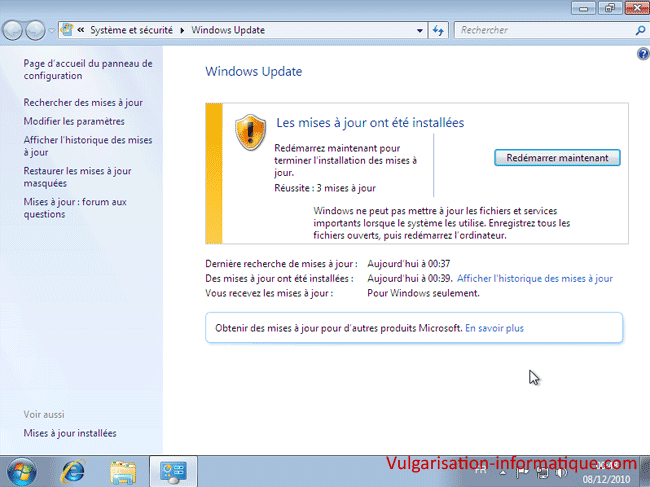Click the refresh button beside address bar

[438, 30]
